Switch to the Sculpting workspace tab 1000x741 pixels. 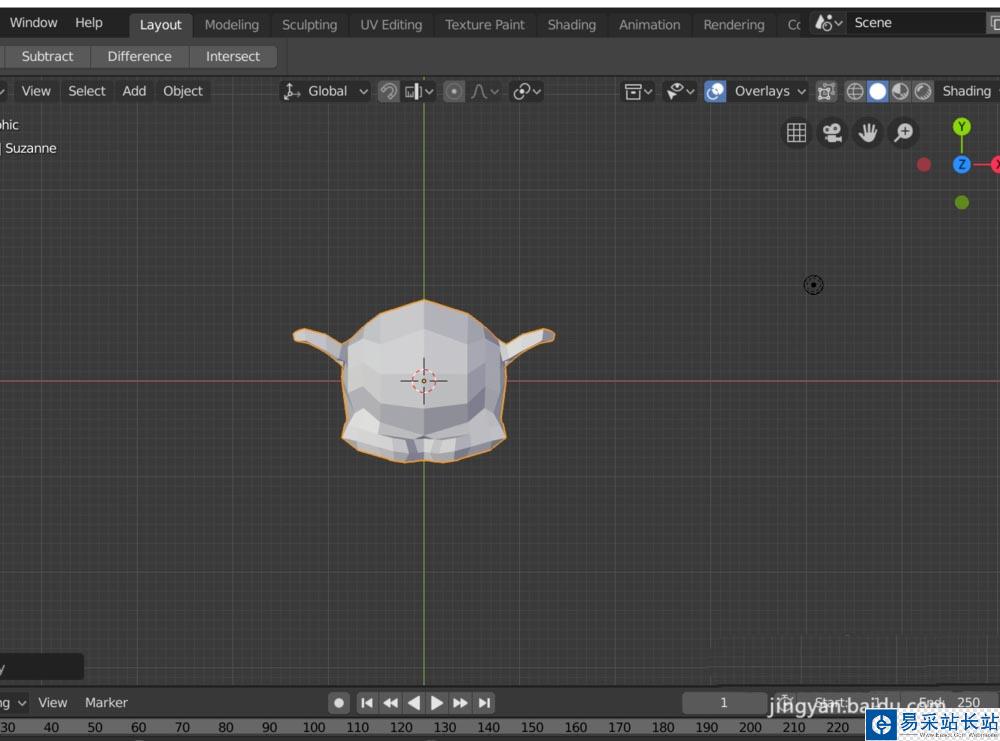coord(309,25)
